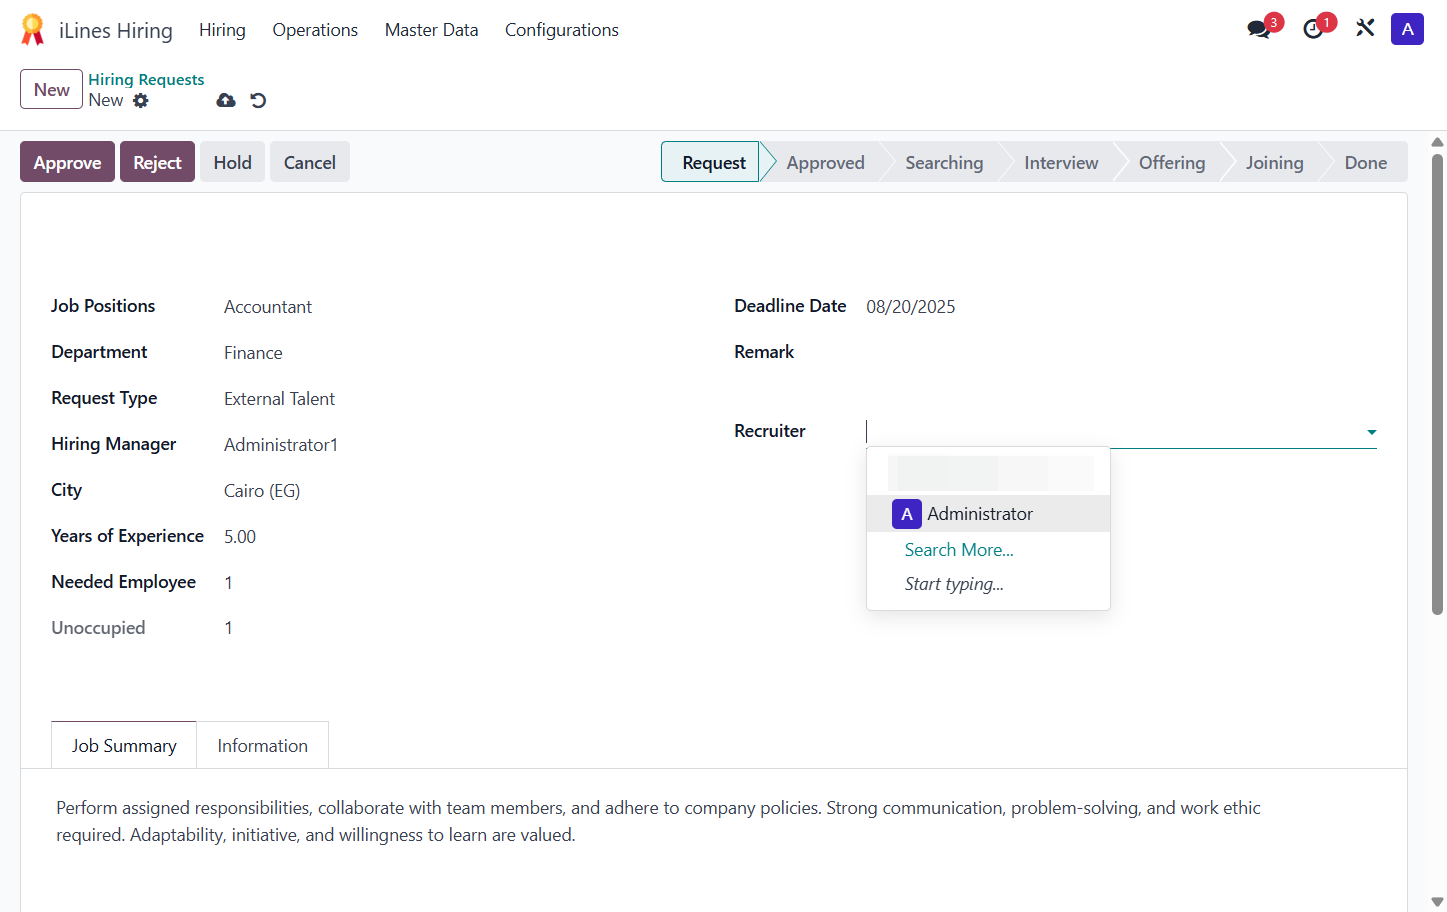Switch to the Information tab
Screen dimensions: 1447x912
pos(263,745)
